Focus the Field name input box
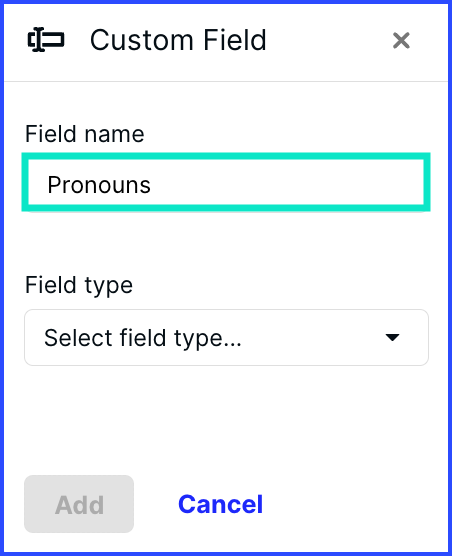452x556 pixels. (226, 182)
